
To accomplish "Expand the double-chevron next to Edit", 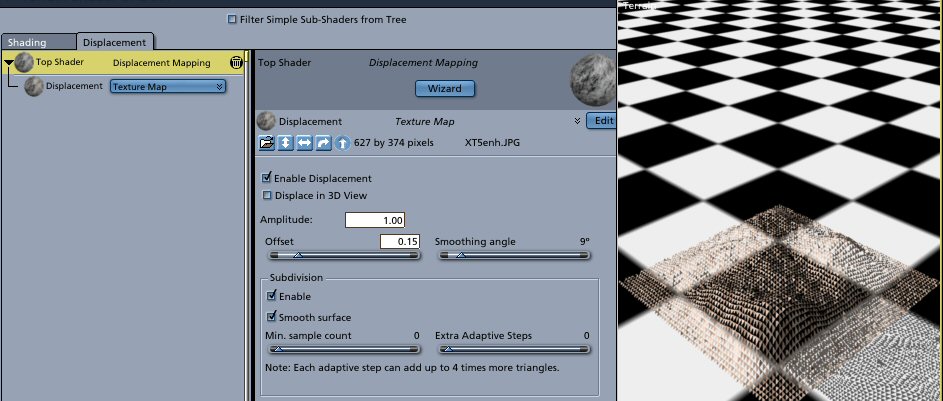I will pos(577,121).
